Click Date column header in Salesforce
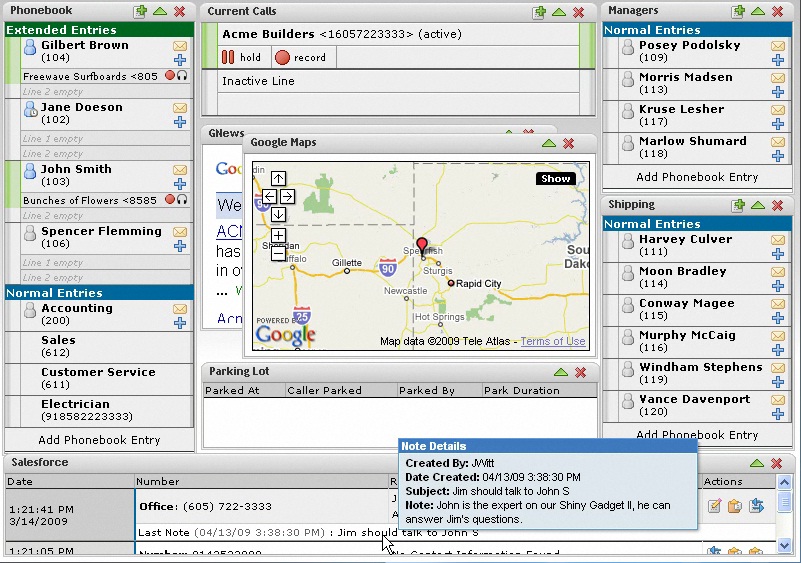 click(70, 481)
